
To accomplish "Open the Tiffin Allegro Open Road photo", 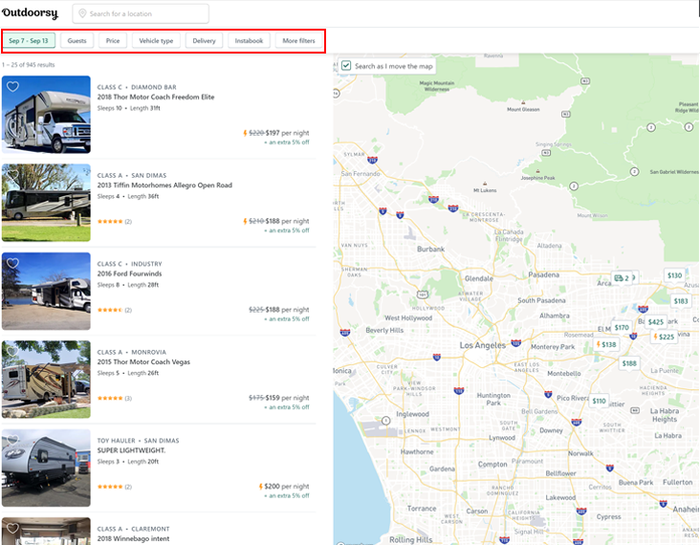I will click(46, 203).
